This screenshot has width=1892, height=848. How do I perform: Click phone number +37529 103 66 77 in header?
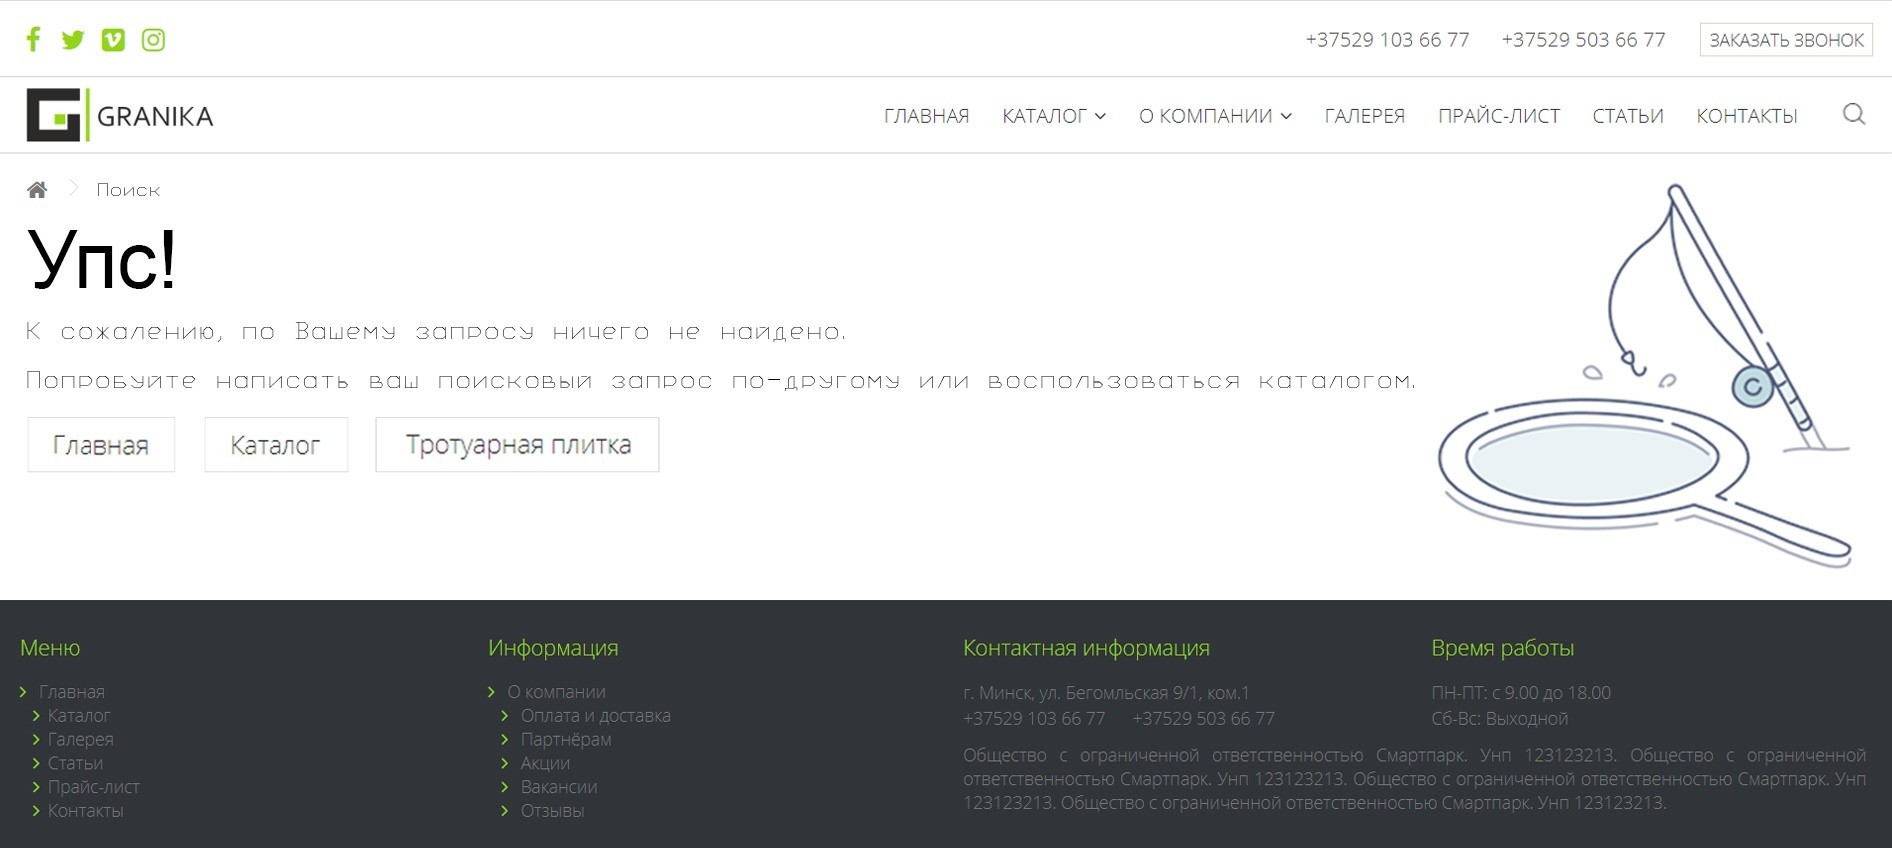(x=1387, y=40)
